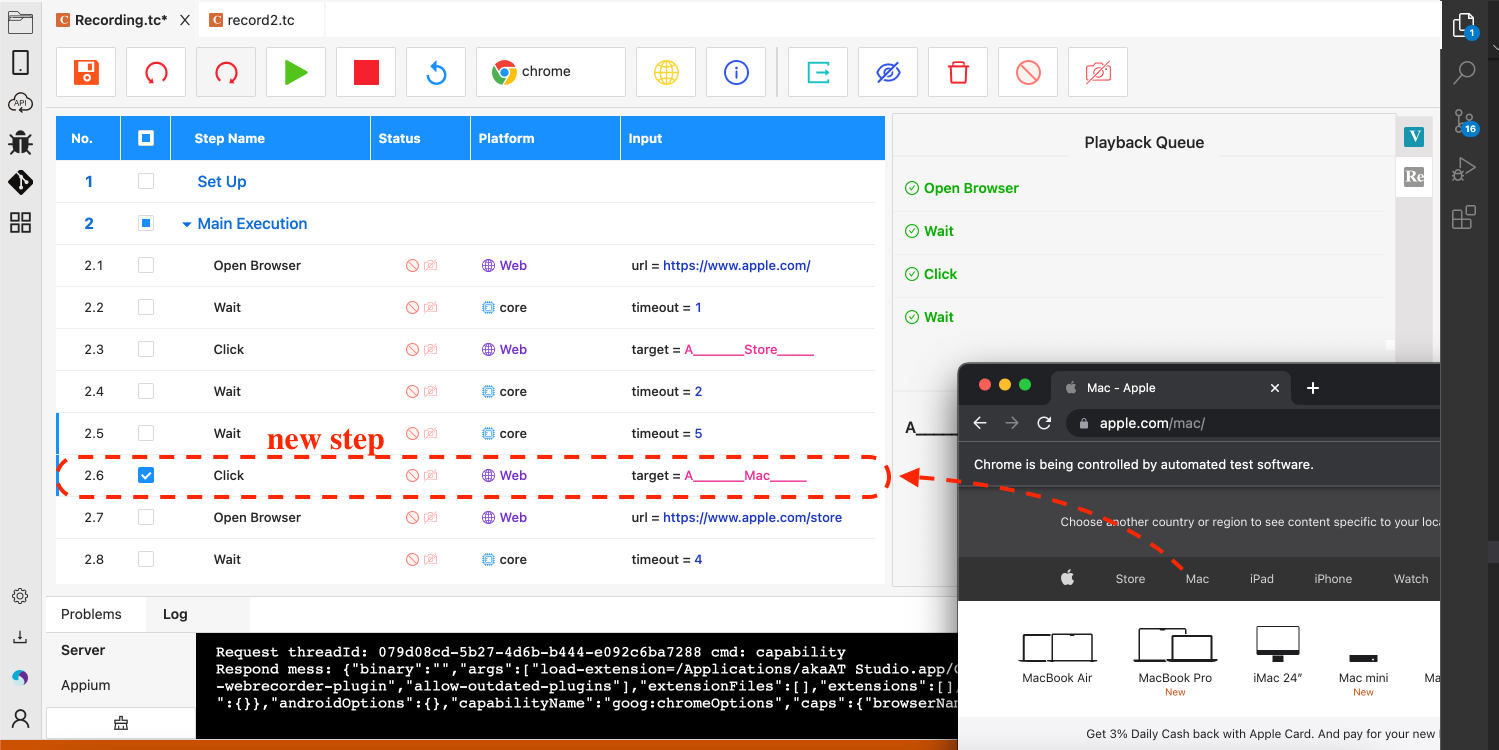Image resolution: width=1499 pixels, height=750 pixels.
Task: Click the blue reset circular arrow icon
Action: click(x=436, y=72)
